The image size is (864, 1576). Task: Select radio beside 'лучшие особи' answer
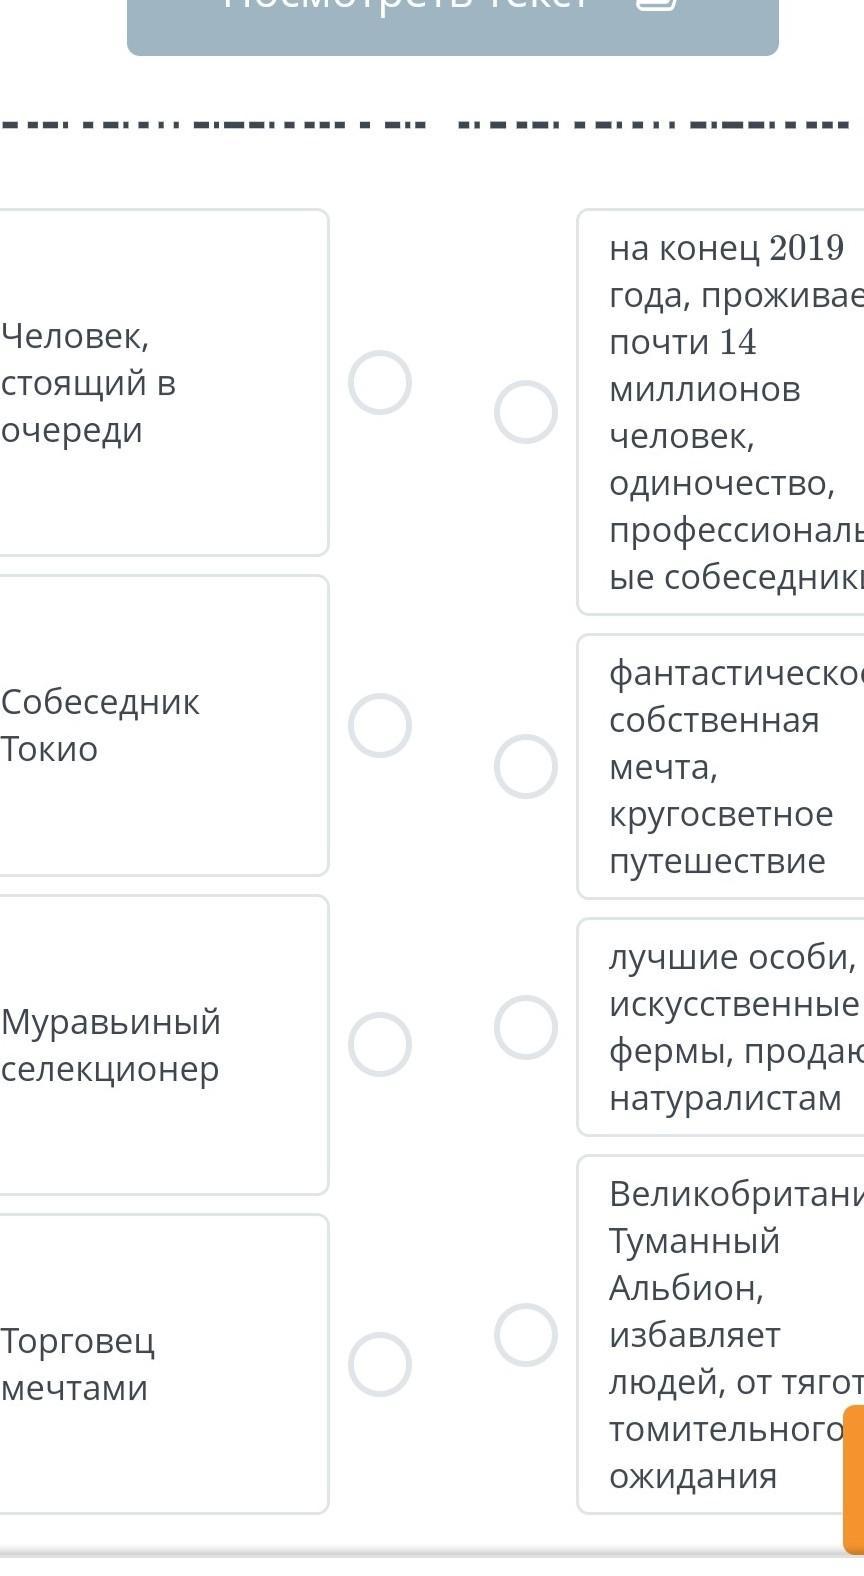526,1027
